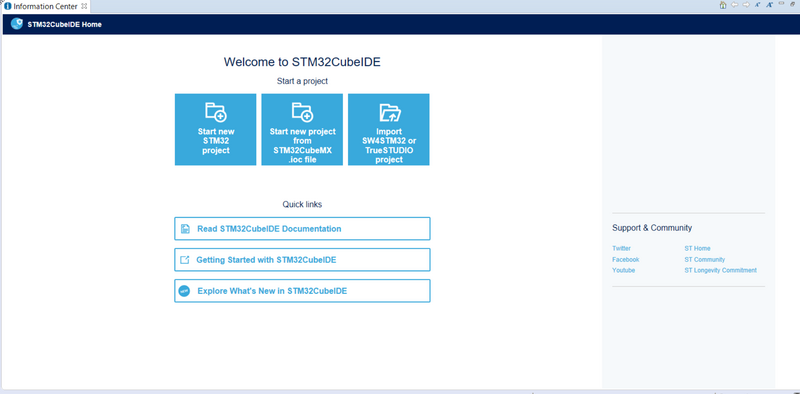The width and height of the screenshot is (800, 394).
Task: Click the STM32CubeIDE Home logo icon
Action: point(17,23)
